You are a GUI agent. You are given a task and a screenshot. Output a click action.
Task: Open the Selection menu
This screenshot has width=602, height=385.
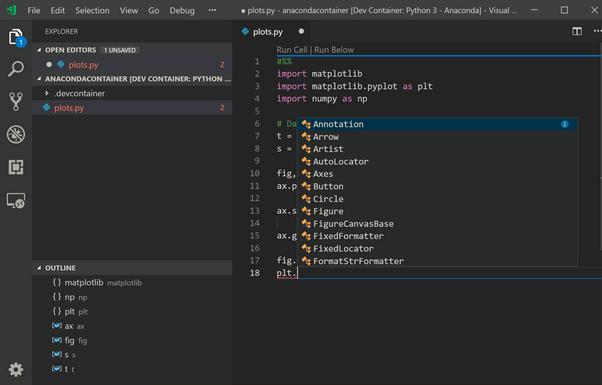(92, 10)
